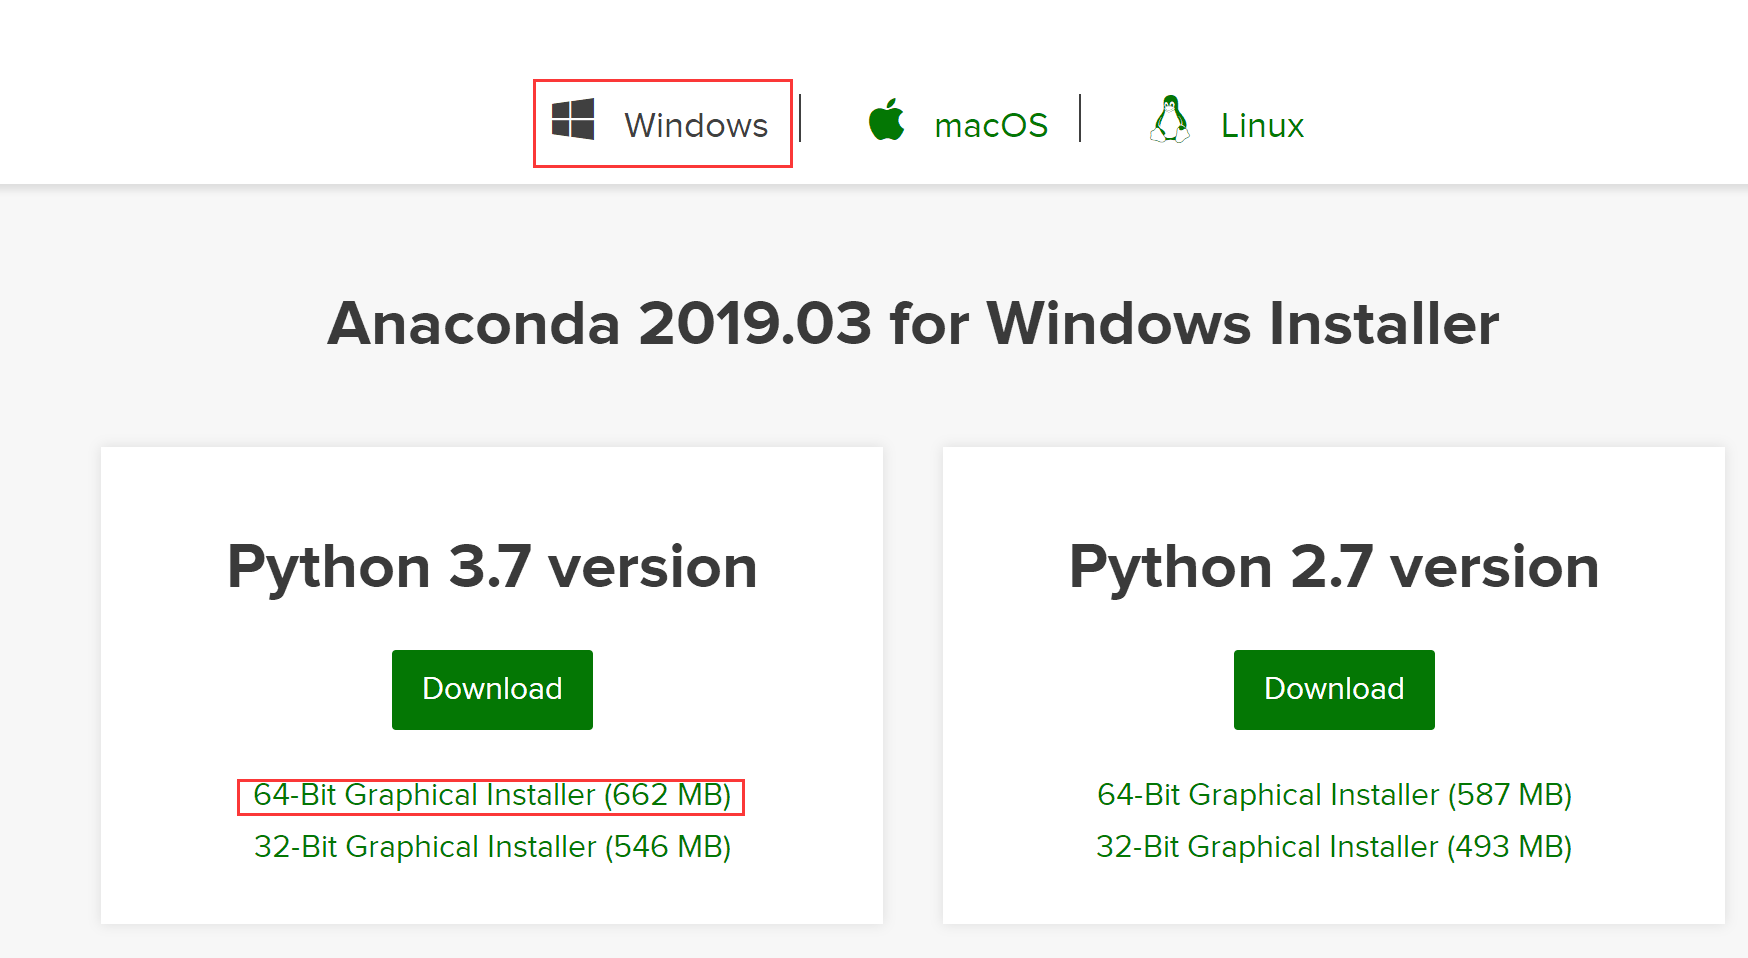Screen dimensions: 1748x958
Task: Click the green Apple logo icon
Action: [886, 120]
